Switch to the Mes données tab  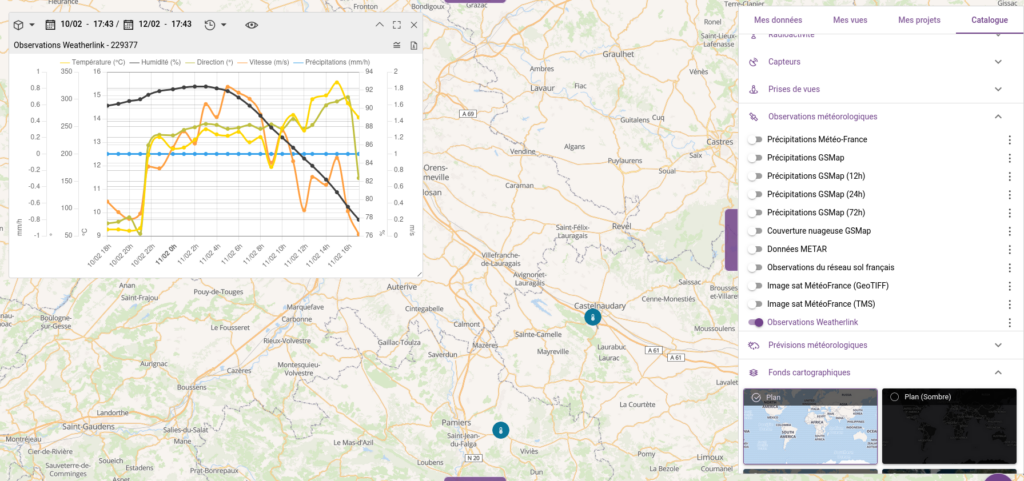tap(778, 20)
